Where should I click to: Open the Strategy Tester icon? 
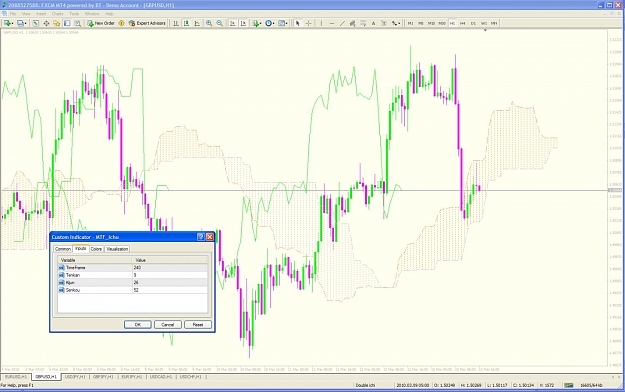coord(77,24)
